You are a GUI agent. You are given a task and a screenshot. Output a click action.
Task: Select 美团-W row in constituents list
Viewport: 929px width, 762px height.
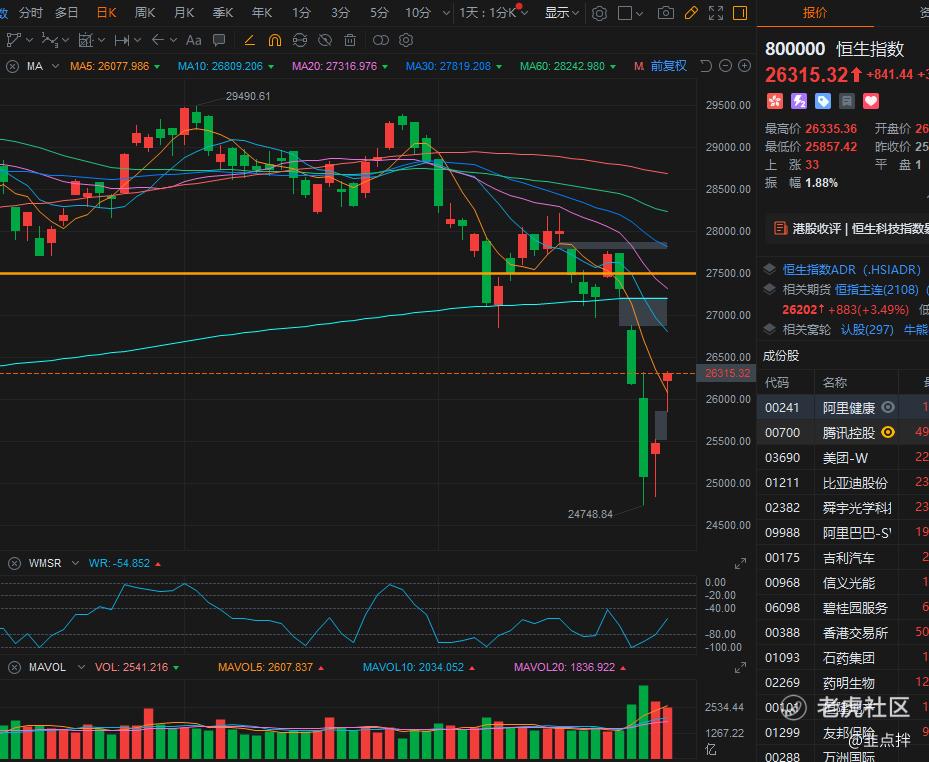point(843,457)
